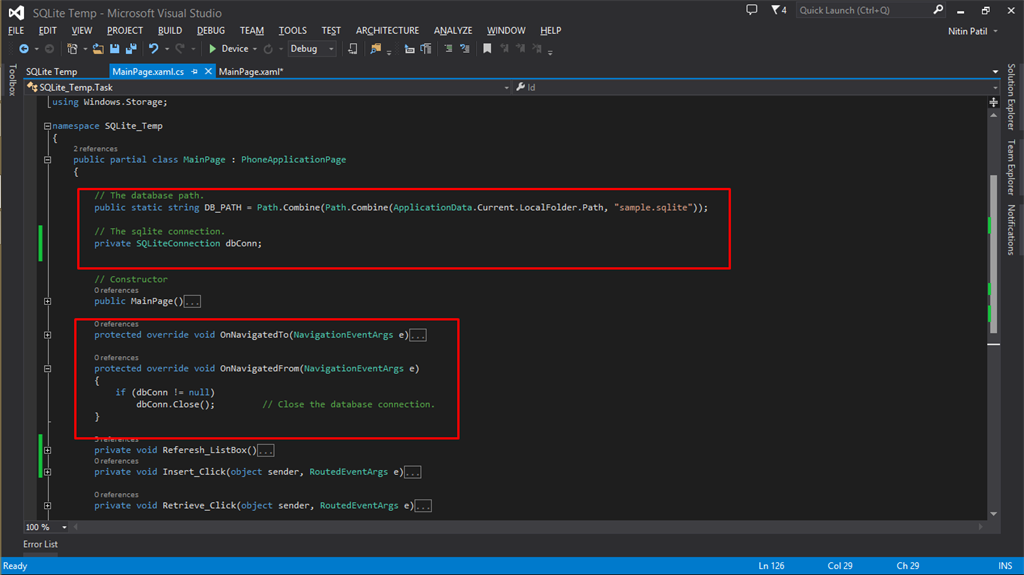The image size is (1024, 575).
Task: Open the notifications flag icon
Action: (778, 10)
